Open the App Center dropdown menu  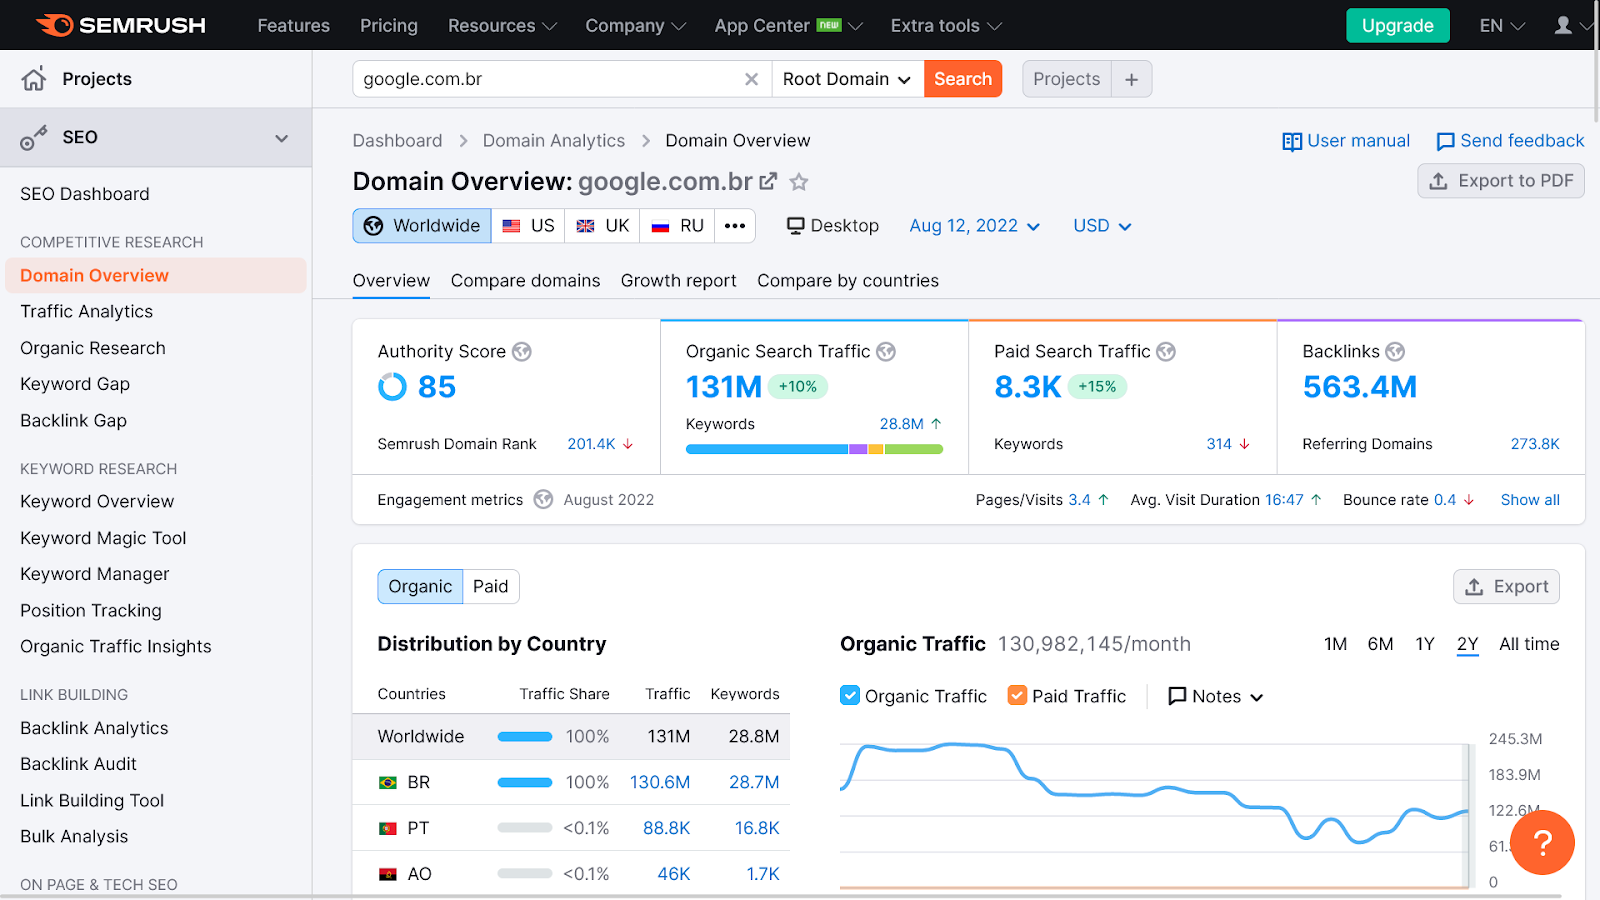[788, 26]
